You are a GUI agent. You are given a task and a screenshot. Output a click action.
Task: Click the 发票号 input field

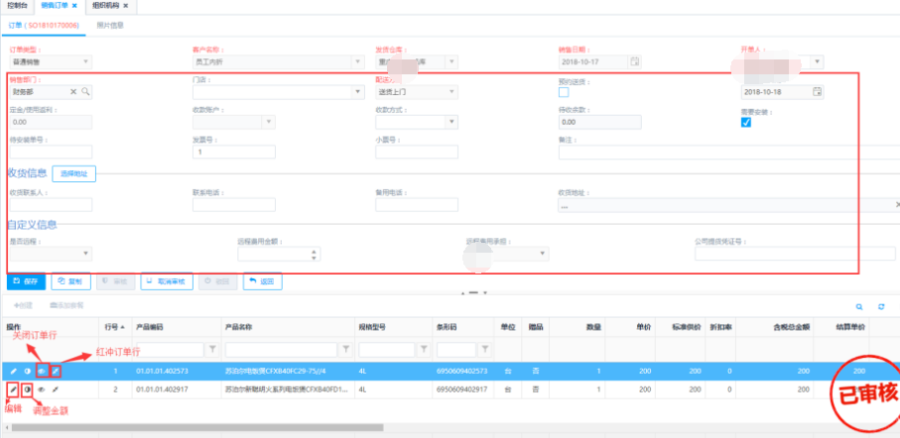click(234, 152)
